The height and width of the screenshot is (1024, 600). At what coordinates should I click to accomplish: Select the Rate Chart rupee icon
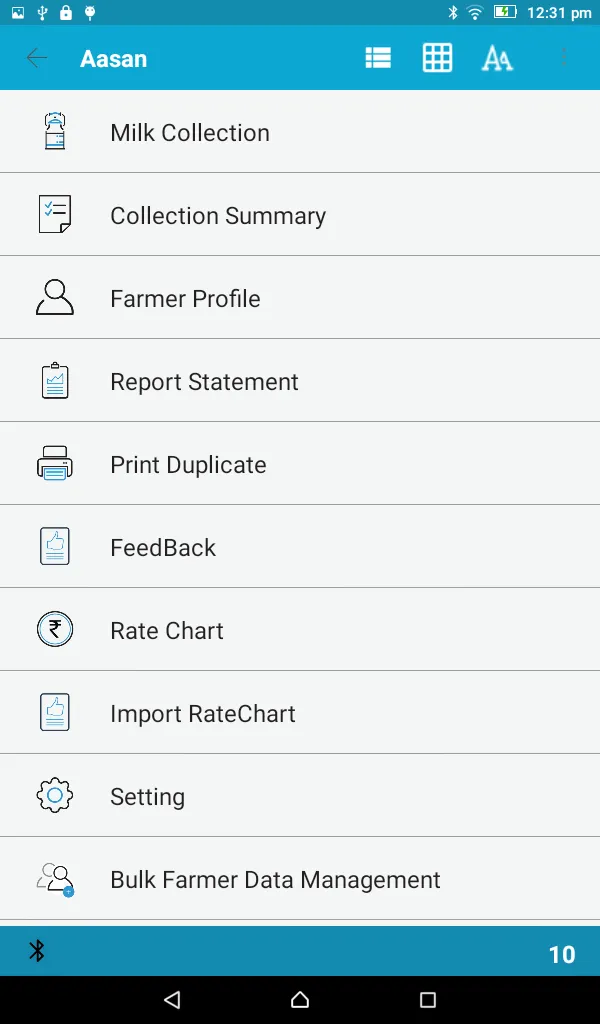(54, 629)
